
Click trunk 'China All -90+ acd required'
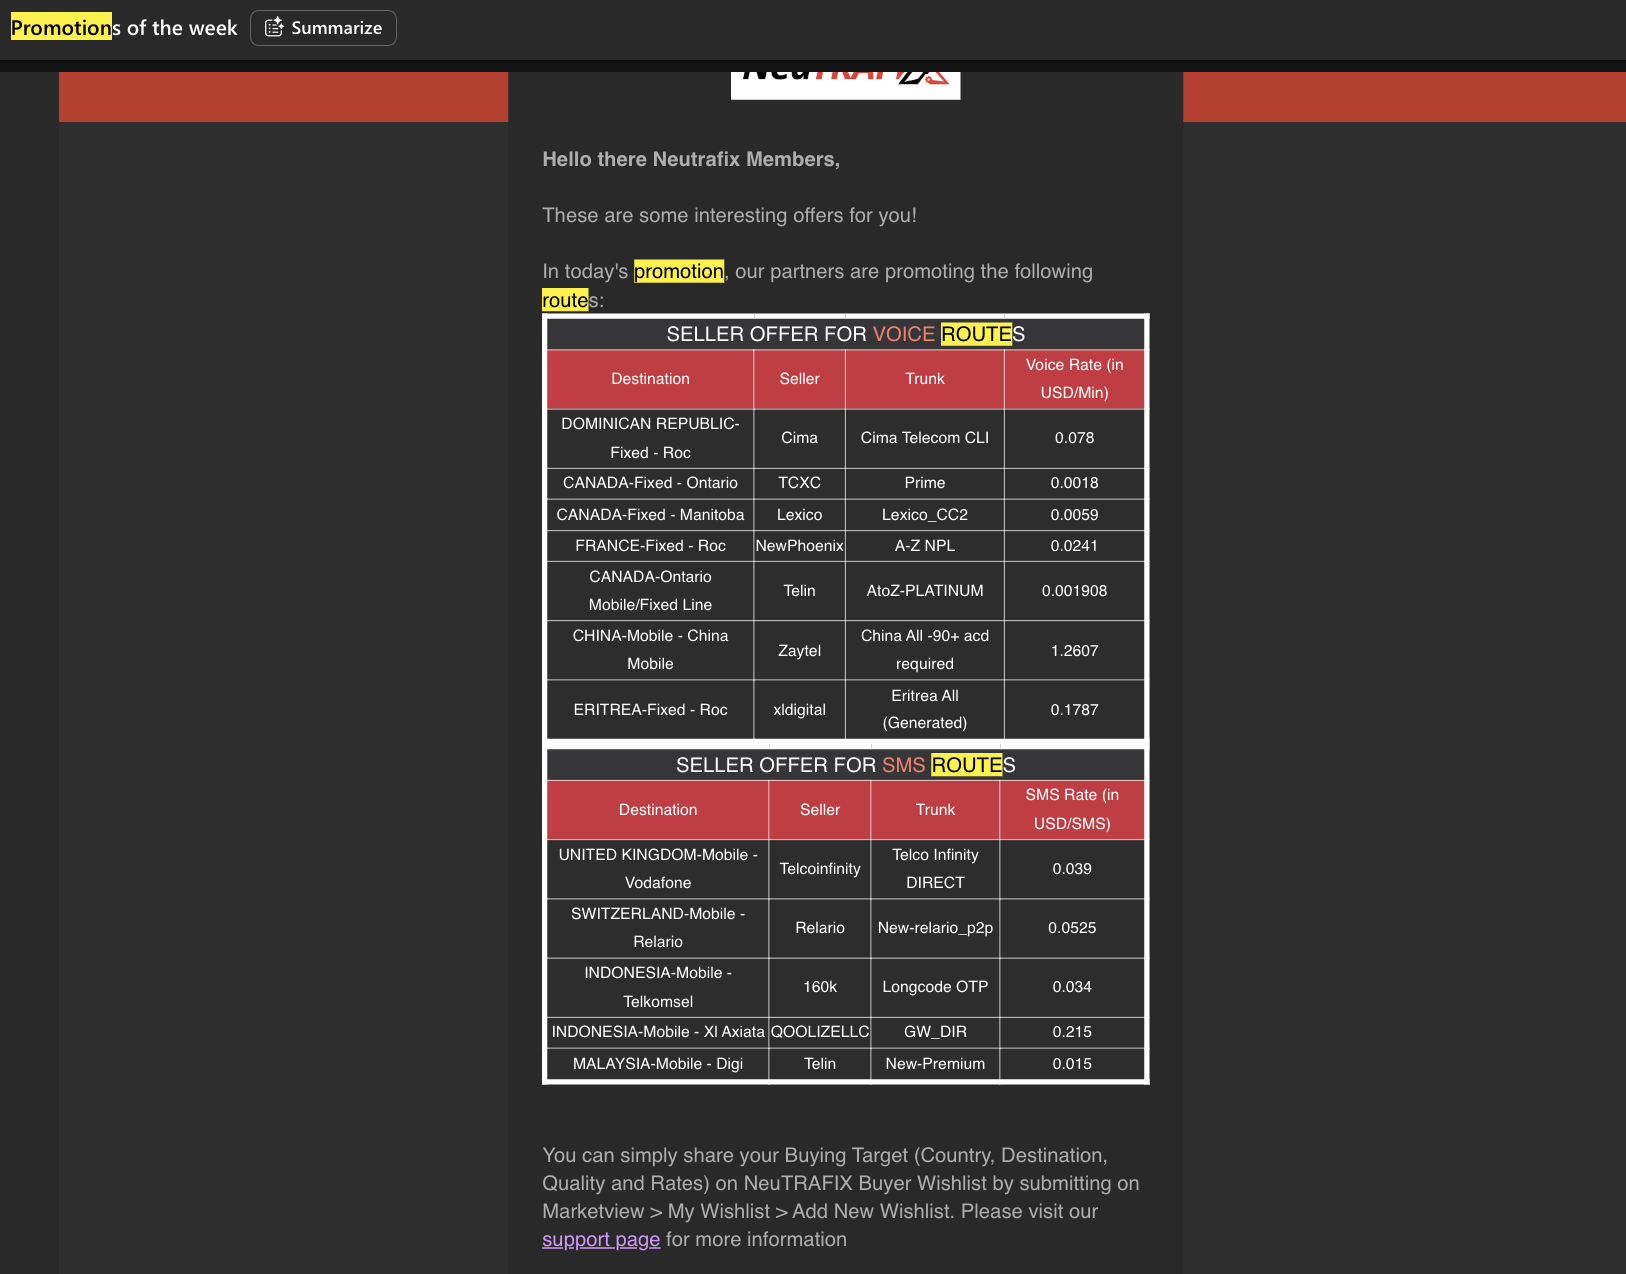925,650
